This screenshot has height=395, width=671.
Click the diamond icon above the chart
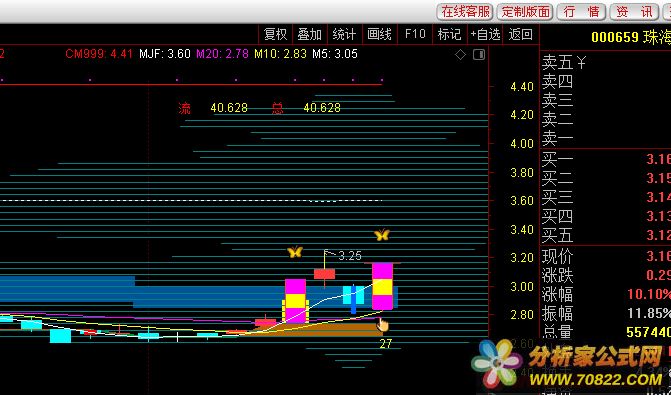460,55
